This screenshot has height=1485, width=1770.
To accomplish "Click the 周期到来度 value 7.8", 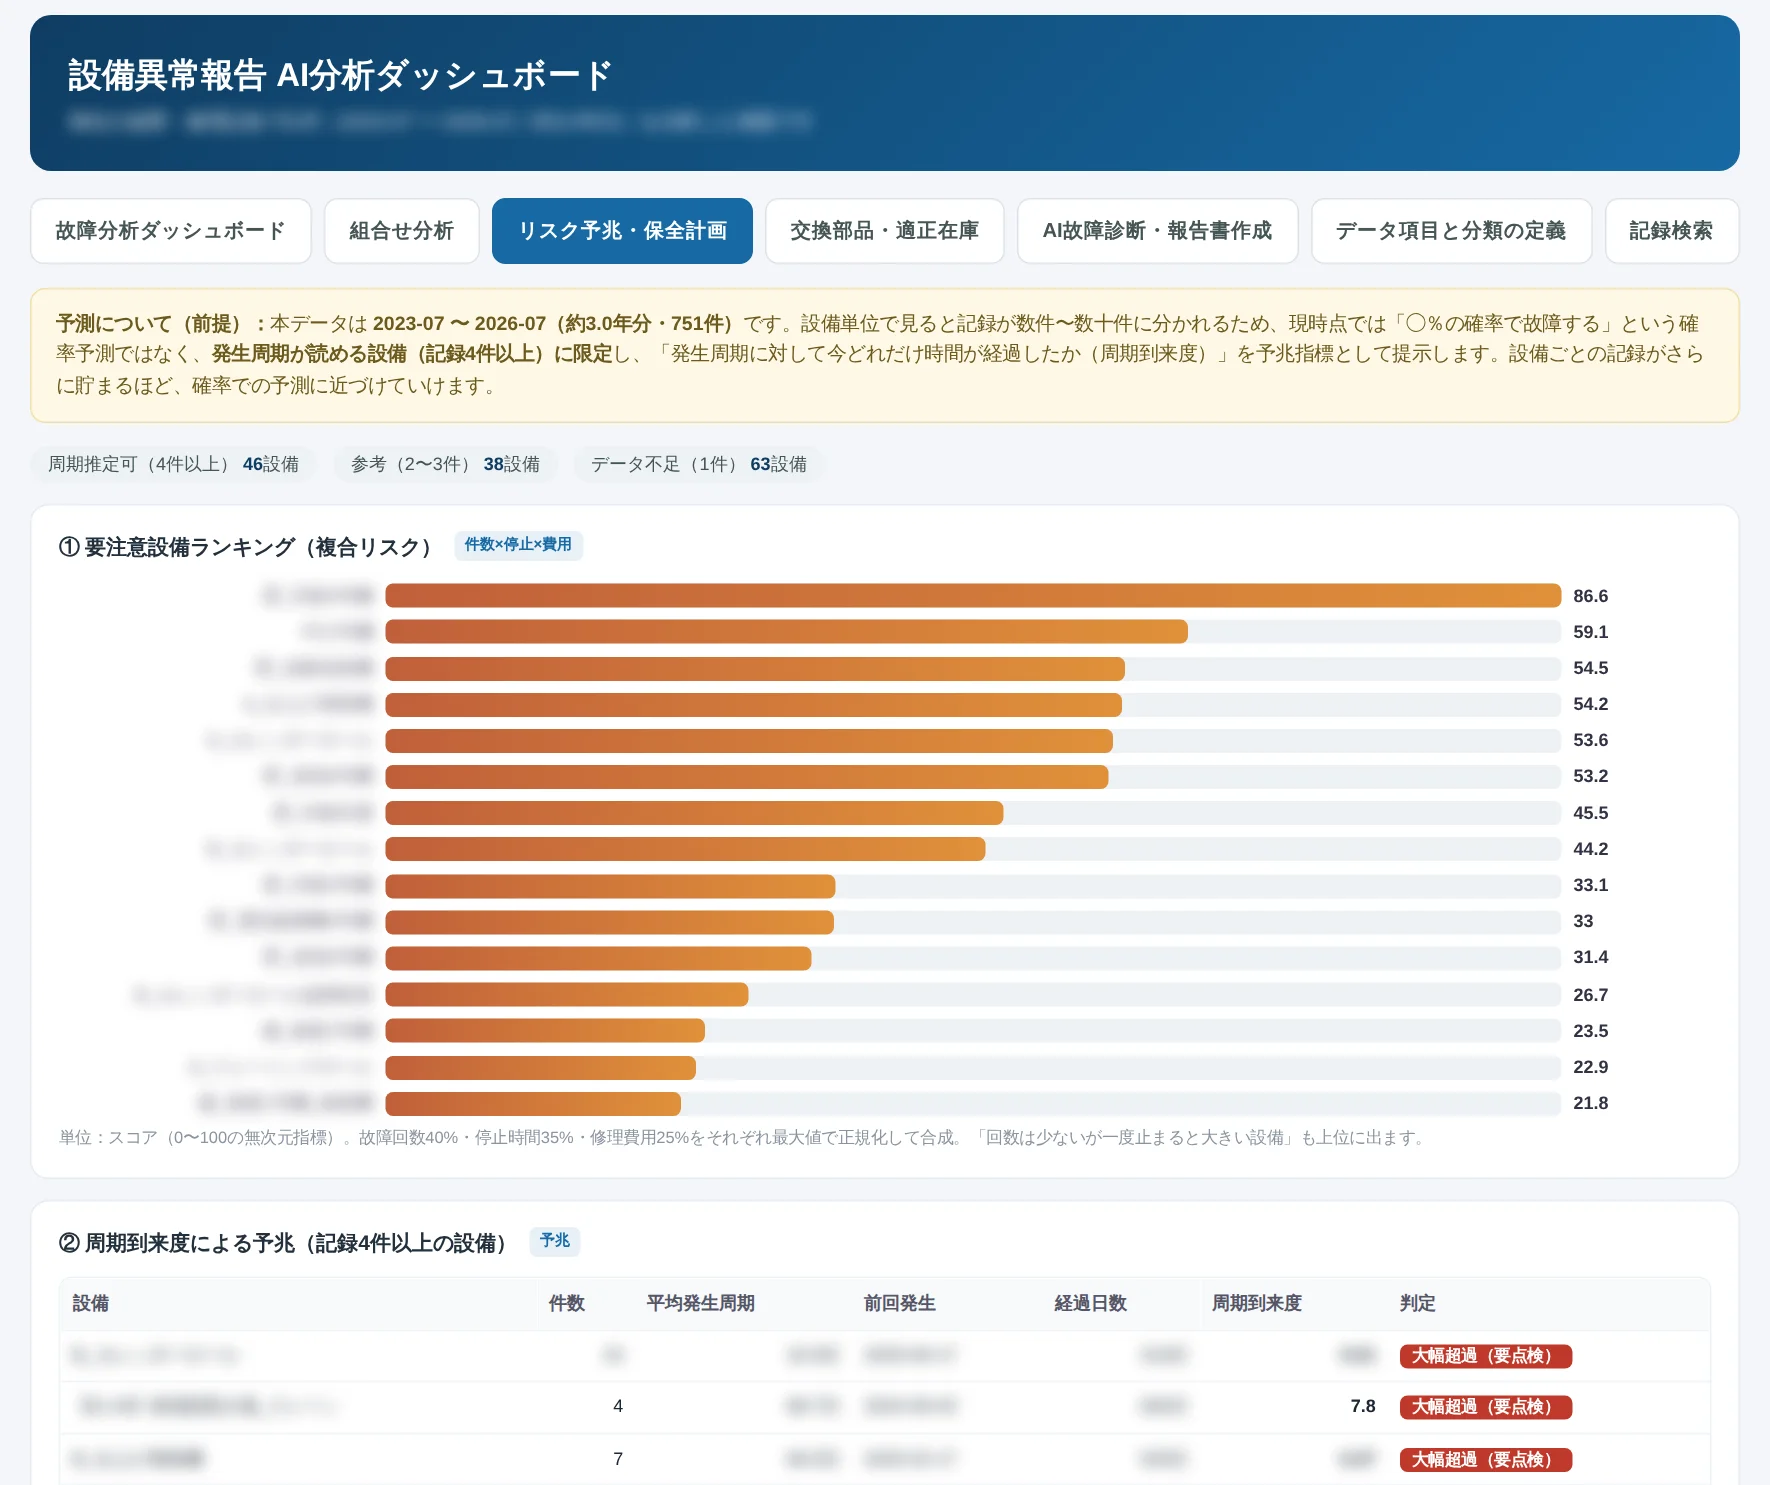I will pos(1363,1406).
